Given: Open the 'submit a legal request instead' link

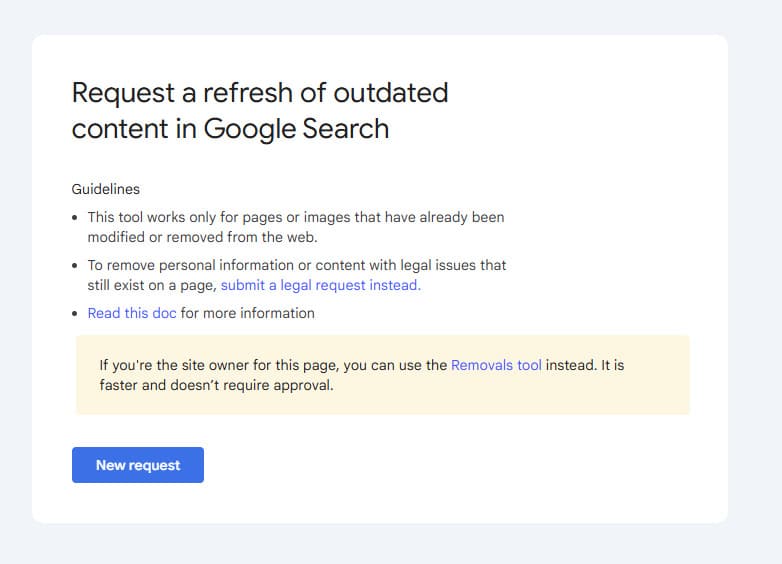Looking at the screenshot, I should (x=321, y=285).
